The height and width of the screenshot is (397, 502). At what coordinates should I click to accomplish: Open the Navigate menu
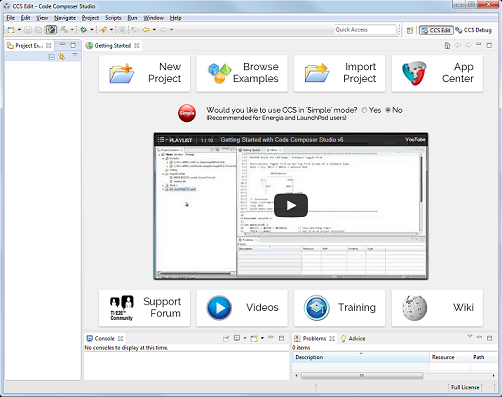[x=65, y=18]
